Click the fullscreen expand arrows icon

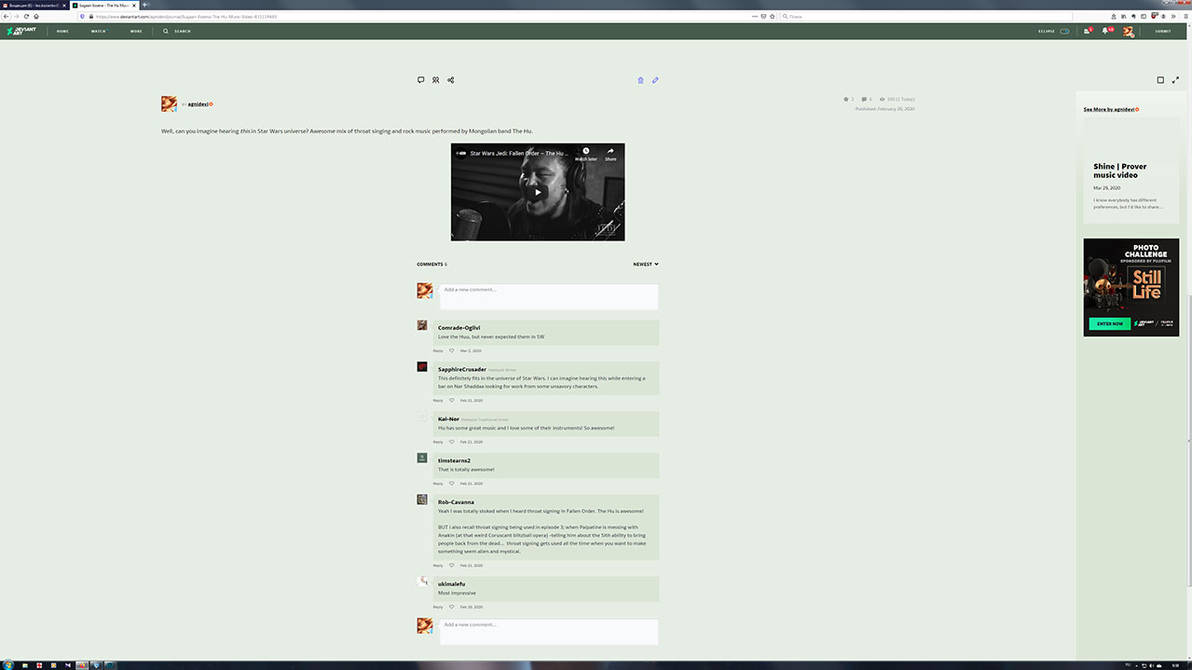pos(1175,80)
